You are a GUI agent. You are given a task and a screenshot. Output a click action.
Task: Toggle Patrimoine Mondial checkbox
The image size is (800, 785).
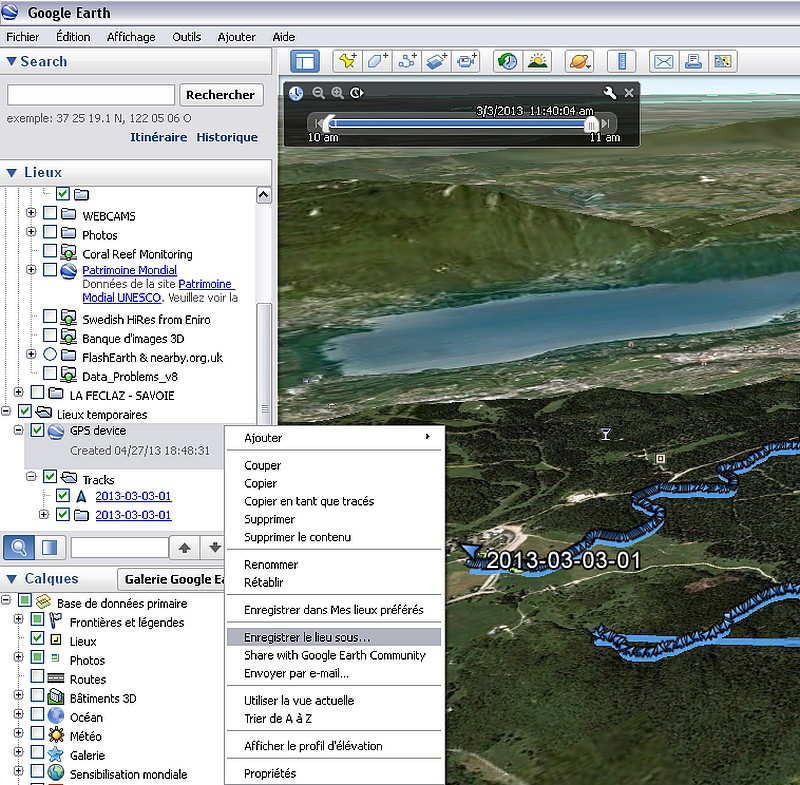click(x=50, y=269)
